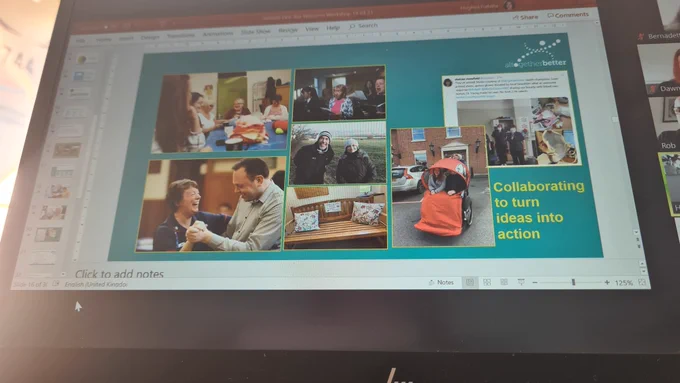Select the laughing dancing couple photo
Screen dimensions: 680x383
pyautogui.click(x=211, y=204)
